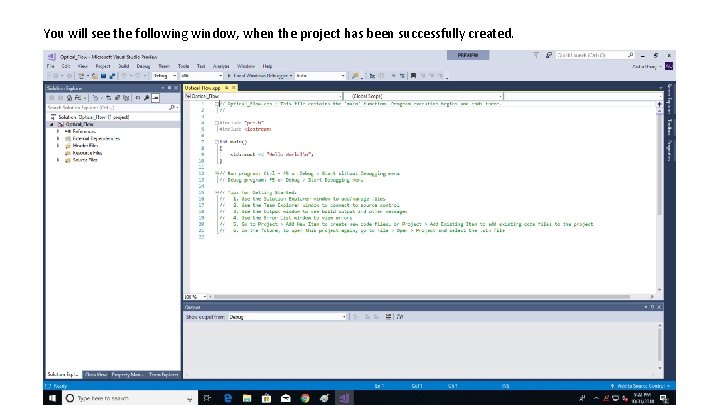
Task: Click the Refresh icon in Solution Explorer toolbar
Action: [x=108, y=98]
